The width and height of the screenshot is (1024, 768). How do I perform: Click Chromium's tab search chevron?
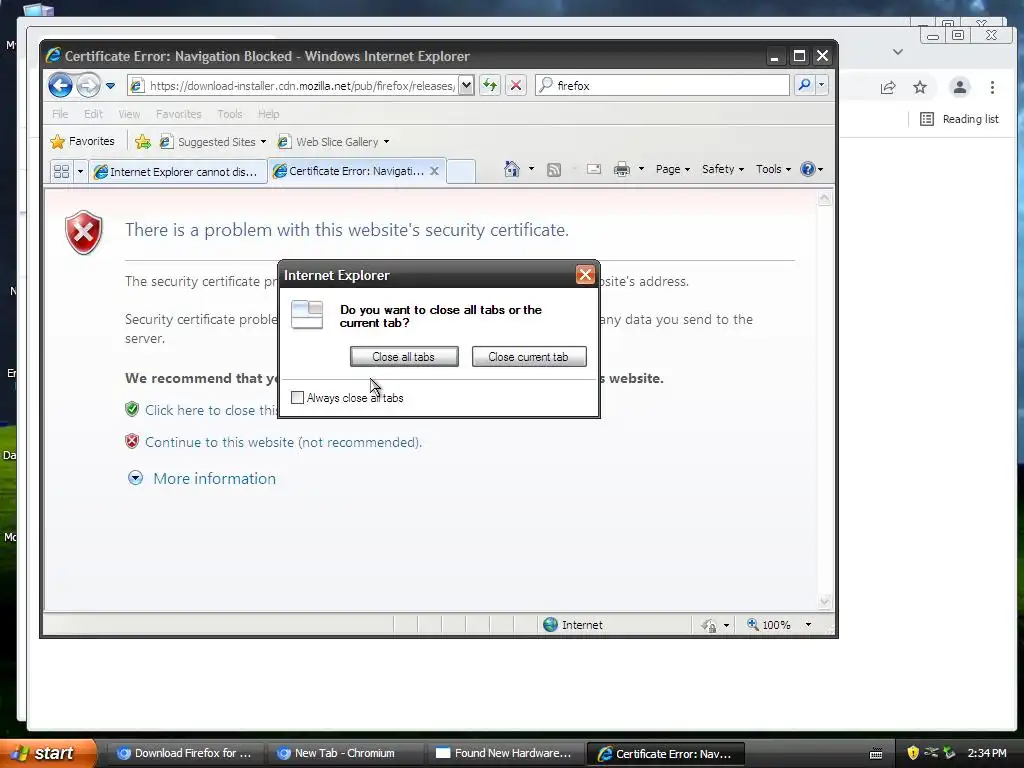[898, 52]
